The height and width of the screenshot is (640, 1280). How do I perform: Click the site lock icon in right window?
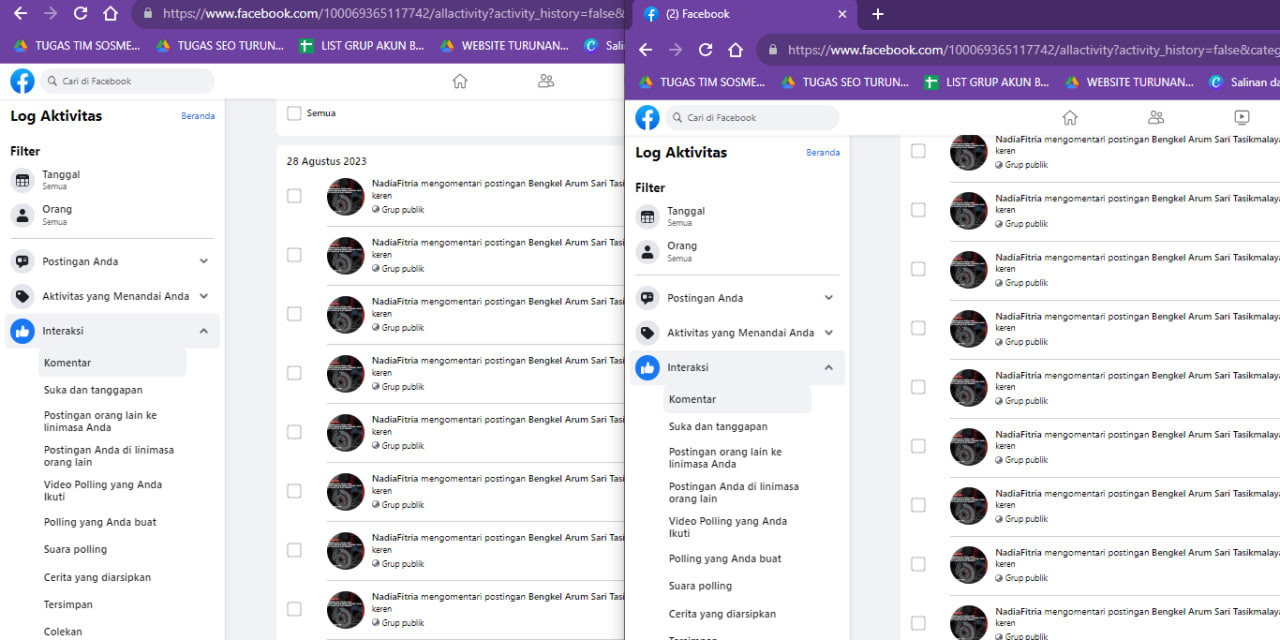773,50
